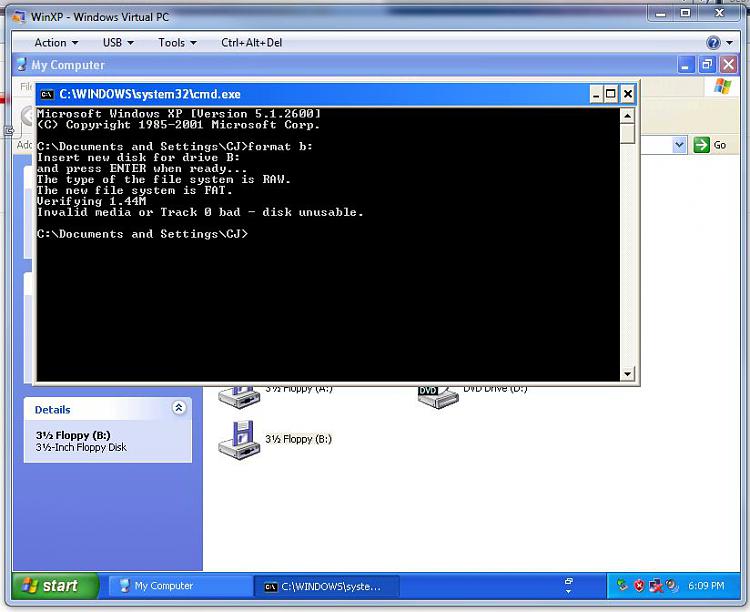Restore down the My Computer window
This screenshot has width=750, height=612.
tap(707, 65)
